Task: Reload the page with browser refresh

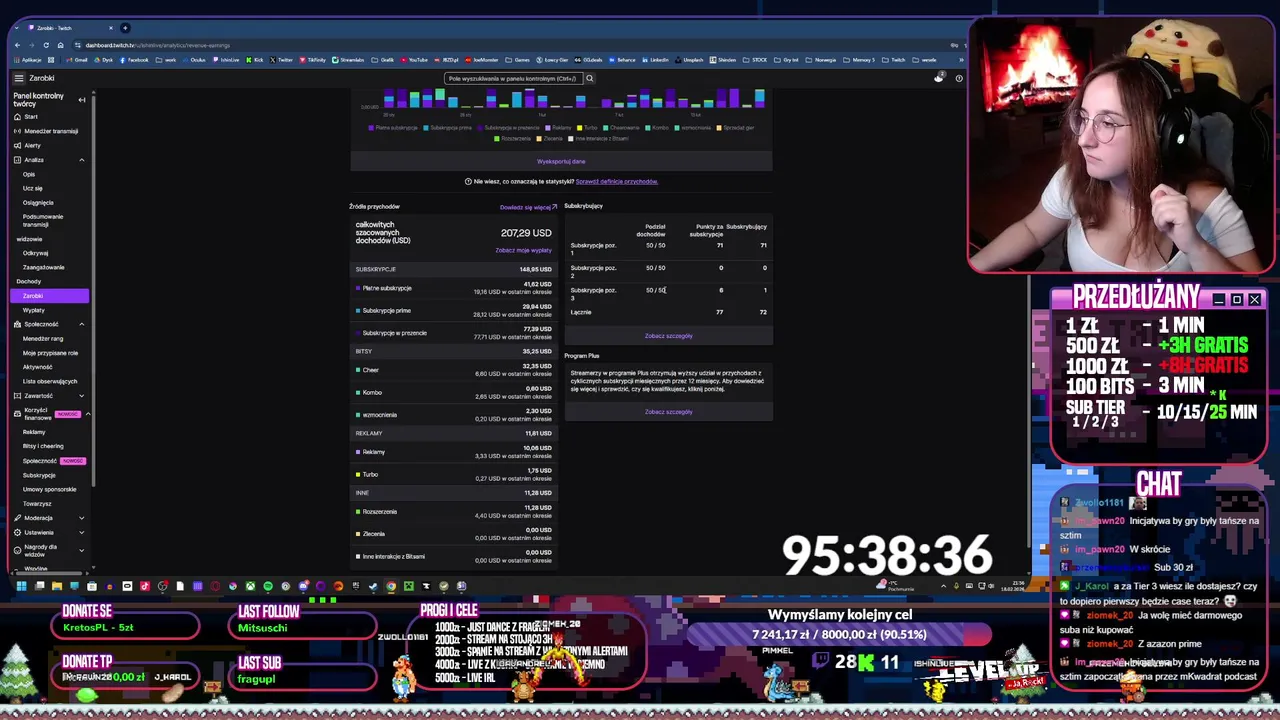Action: point(48,45)
